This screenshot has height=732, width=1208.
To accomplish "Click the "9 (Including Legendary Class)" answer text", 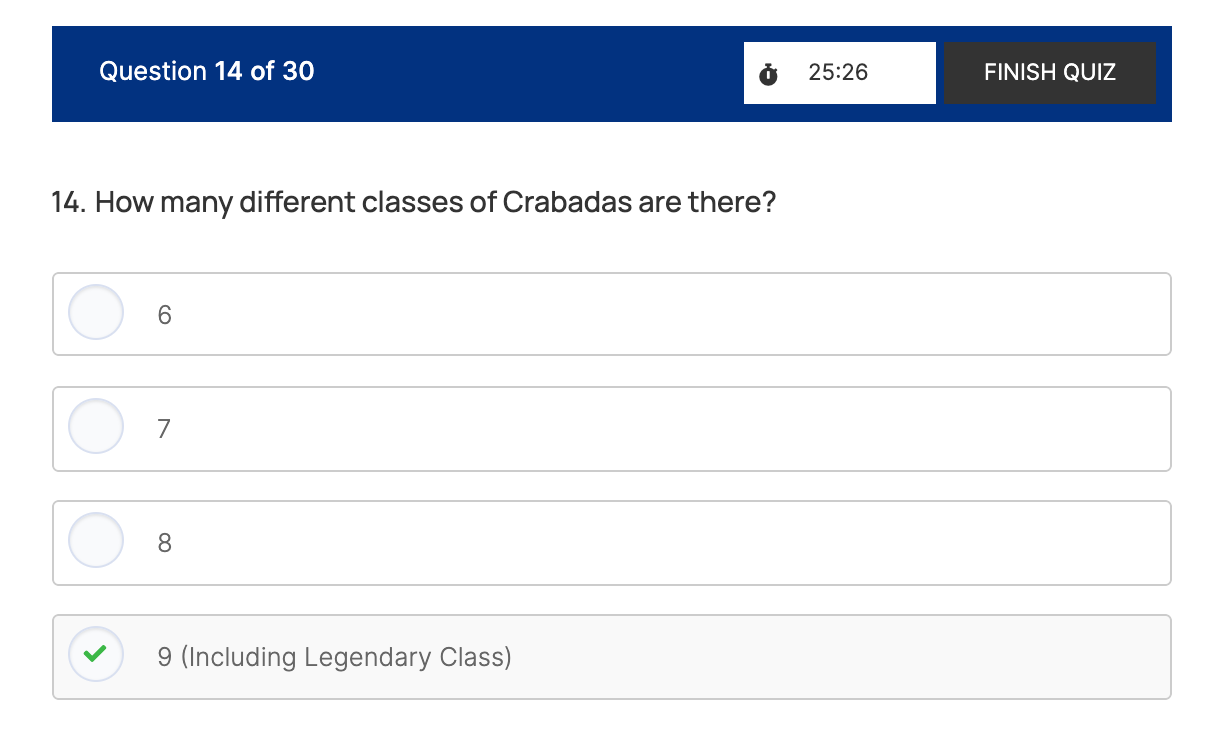I will pyautogui.click(x=334, y=657).
